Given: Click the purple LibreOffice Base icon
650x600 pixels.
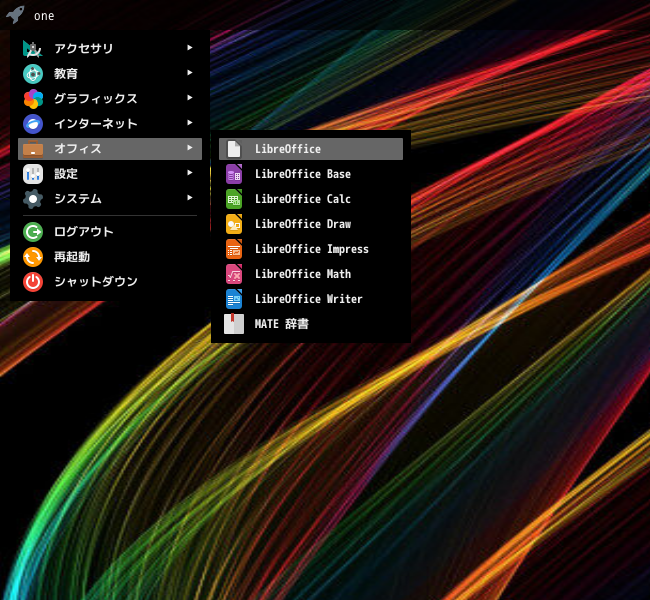Looking at the screenshot, I should tap(234, 174).
